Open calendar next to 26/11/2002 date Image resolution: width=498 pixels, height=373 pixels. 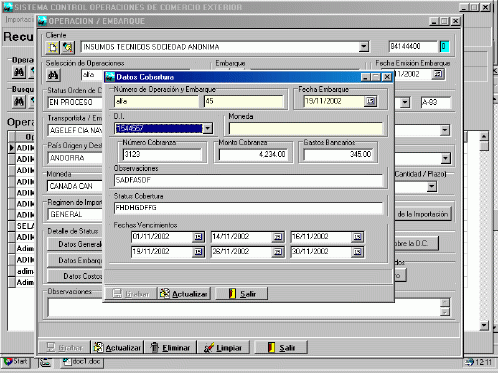(278, 252)
